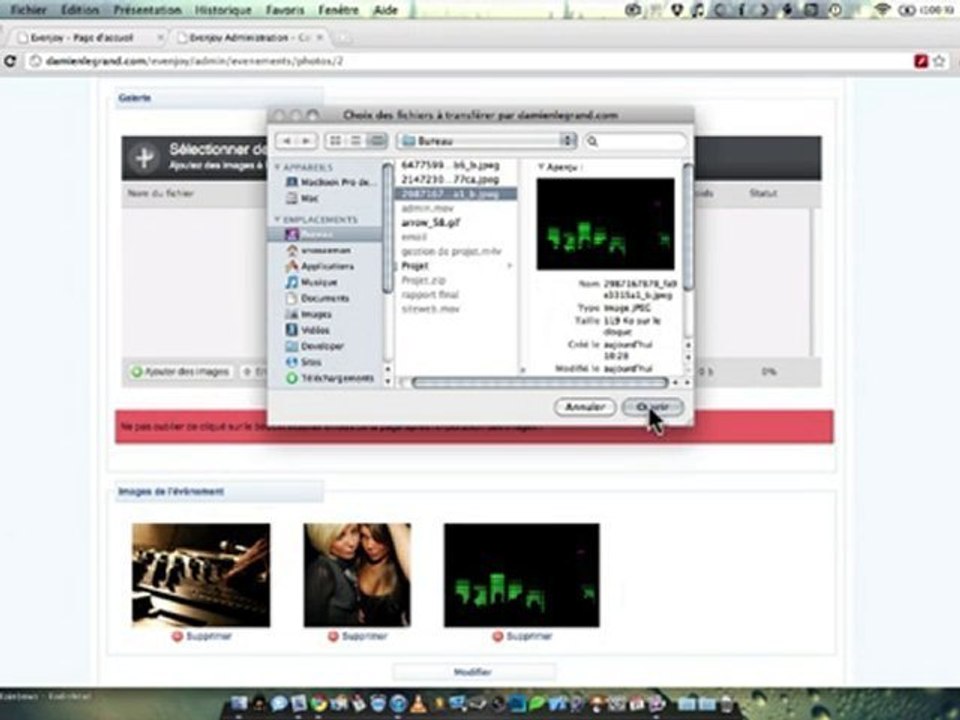
Task: Open the two women photo thumbnail
Action: 357,575
